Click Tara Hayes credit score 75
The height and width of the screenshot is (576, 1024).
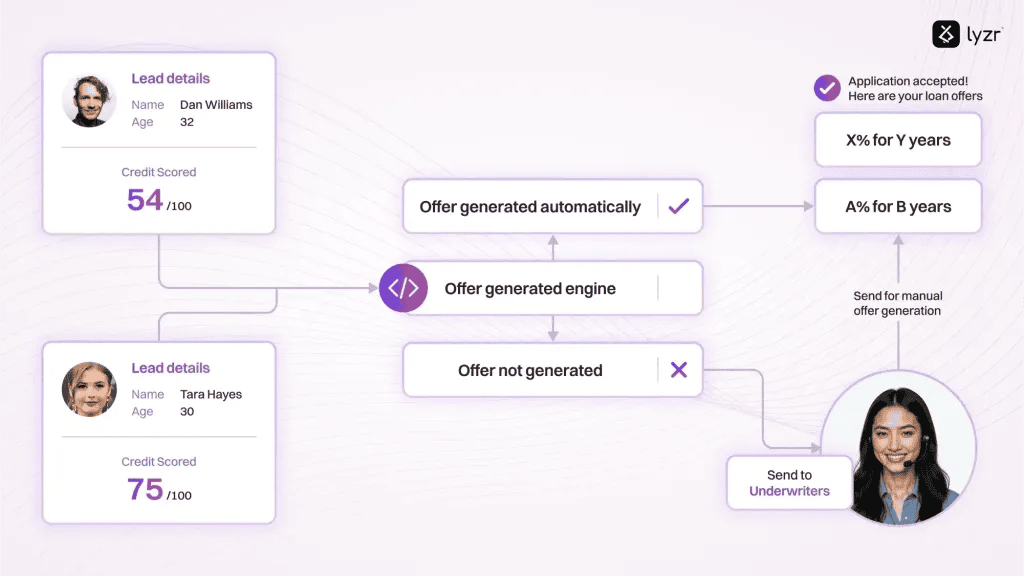tap(145, 489)
